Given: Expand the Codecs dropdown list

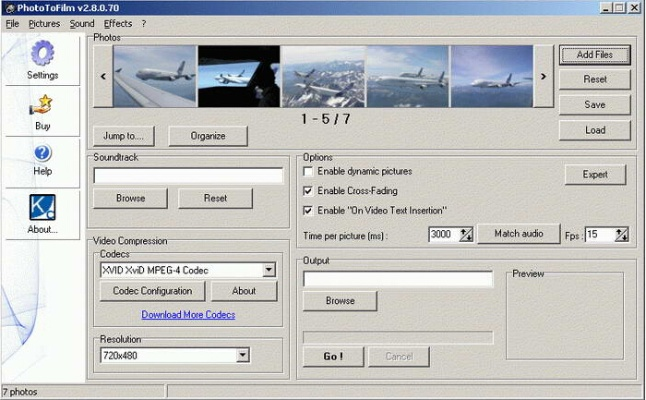Looking at the screenshot, I should (268, 270).
